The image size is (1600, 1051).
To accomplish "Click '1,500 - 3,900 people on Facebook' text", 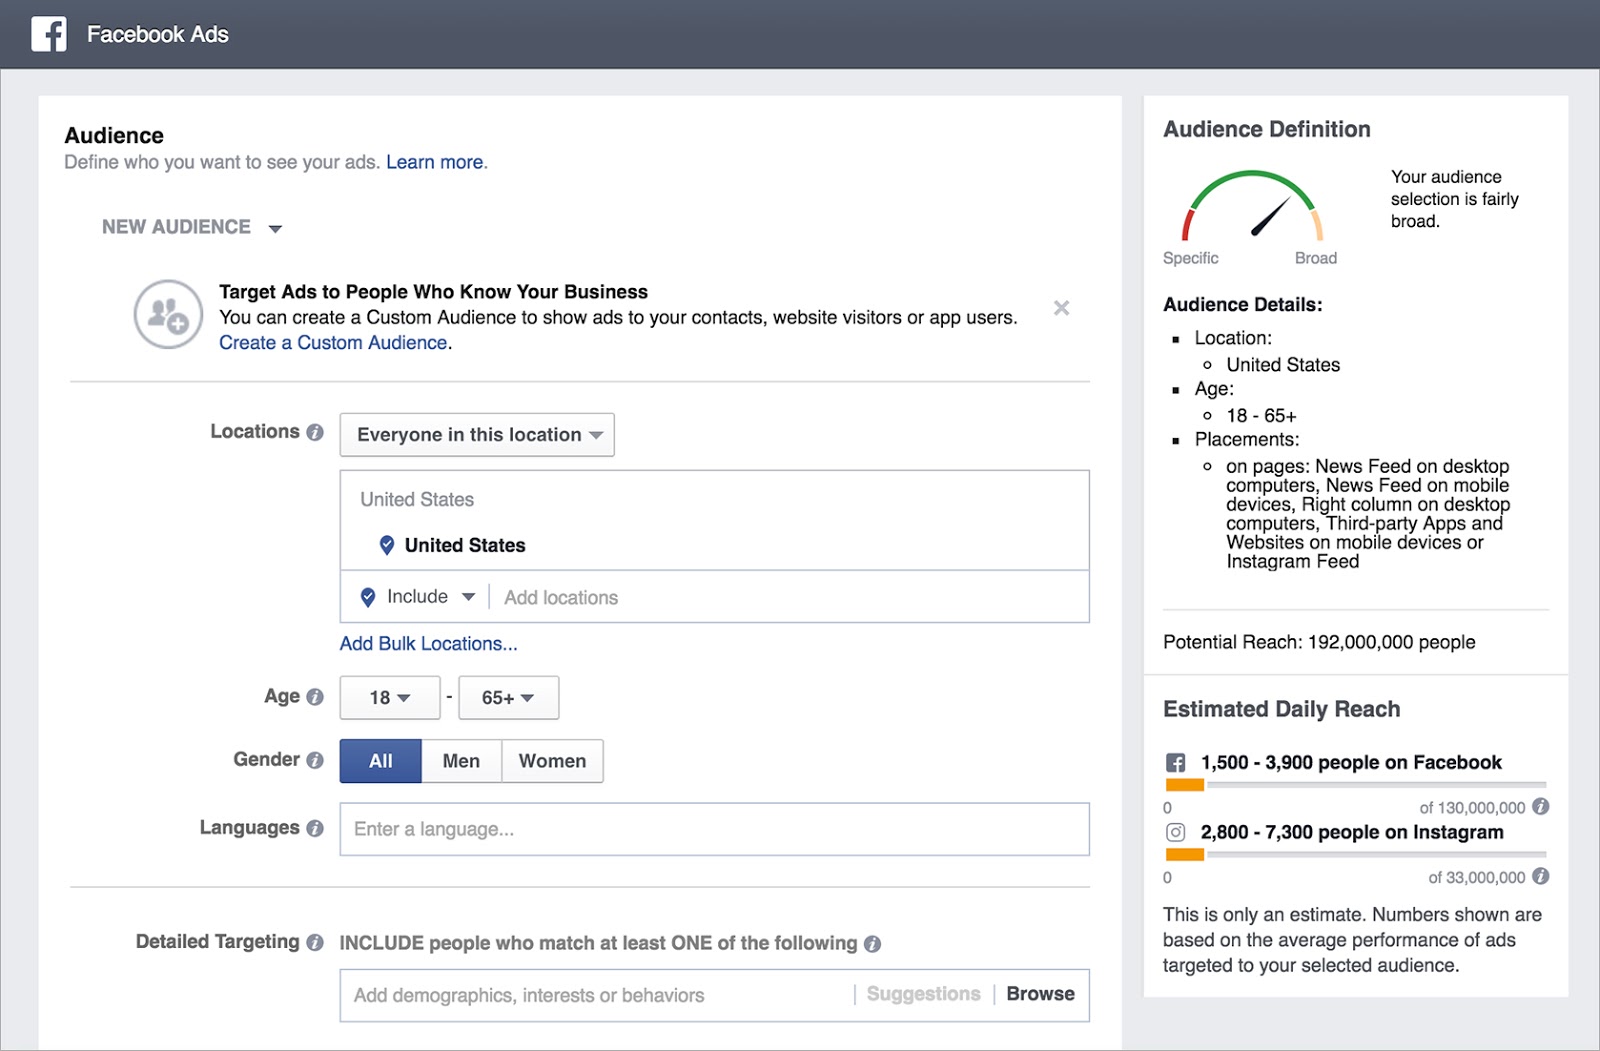I will [x=1351, y=762].
